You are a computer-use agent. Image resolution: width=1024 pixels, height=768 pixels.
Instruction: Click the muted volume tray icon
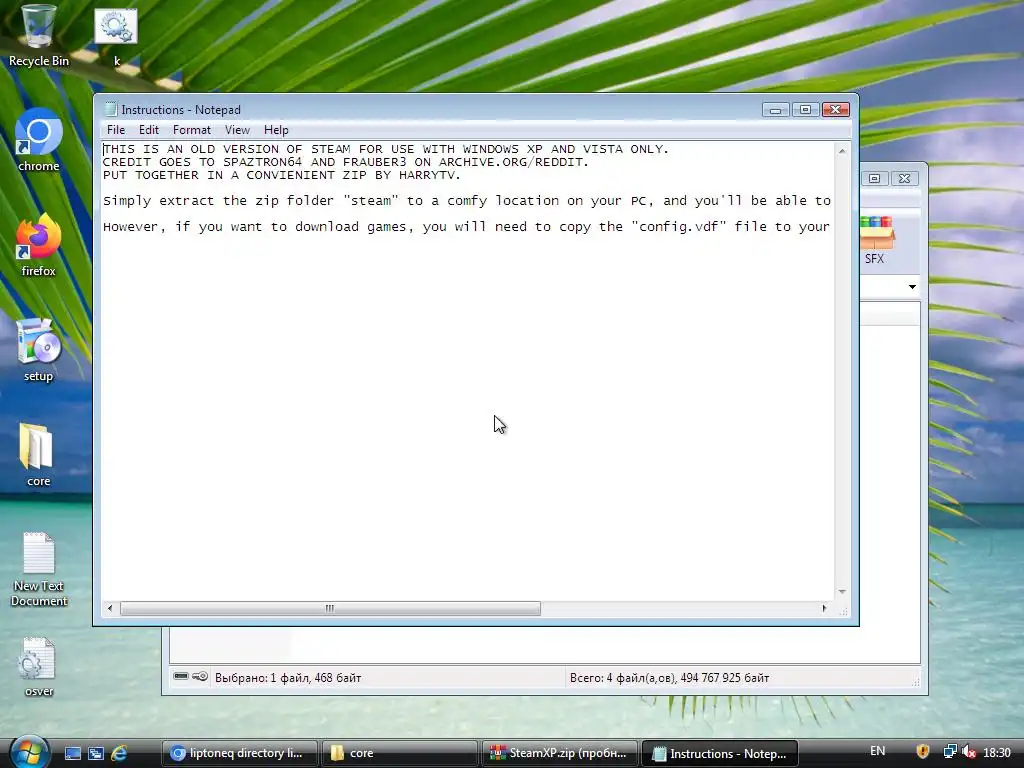point(969,752)
